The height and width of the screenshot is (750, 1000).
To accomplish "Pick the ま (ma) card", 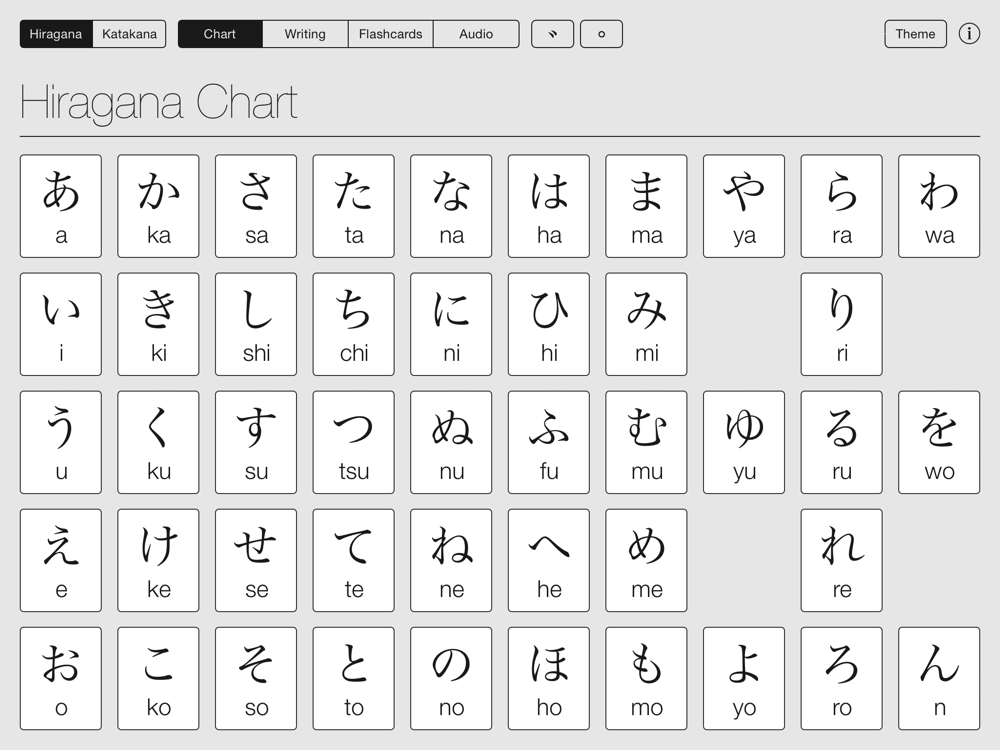I will [x=646, y=206].
